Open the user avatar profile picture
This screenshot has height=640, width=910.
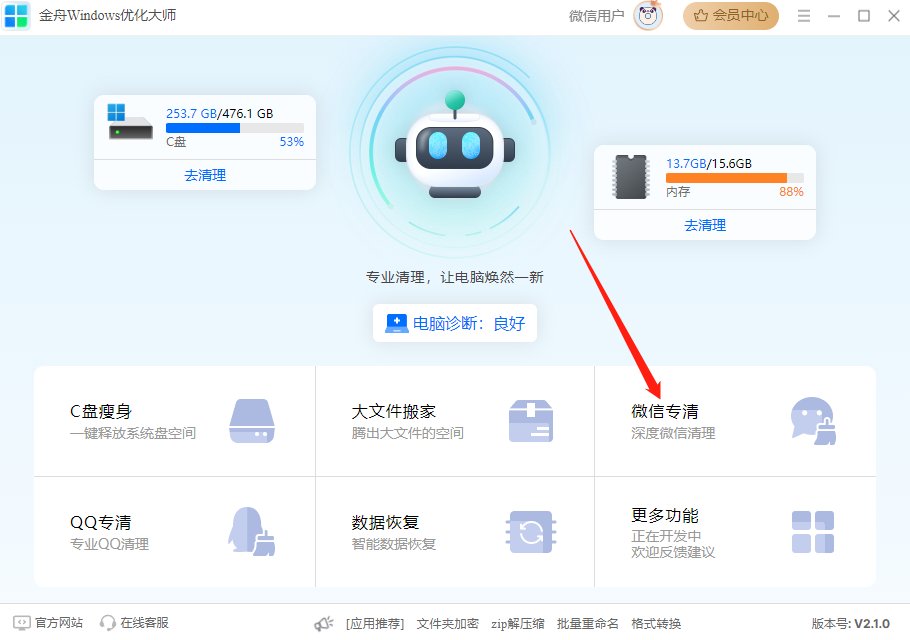(648, 16)
